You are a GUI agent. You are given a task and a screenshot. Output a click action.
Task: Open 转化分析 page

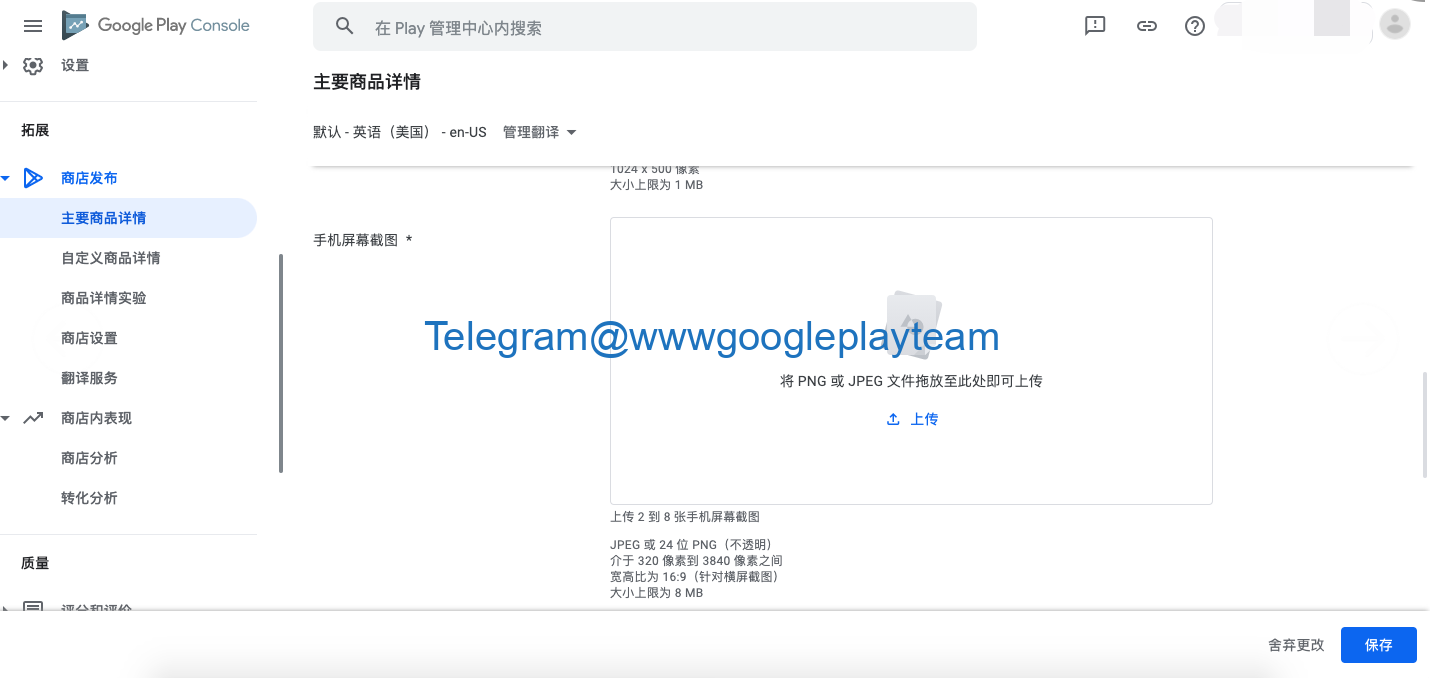click(89, 498)
